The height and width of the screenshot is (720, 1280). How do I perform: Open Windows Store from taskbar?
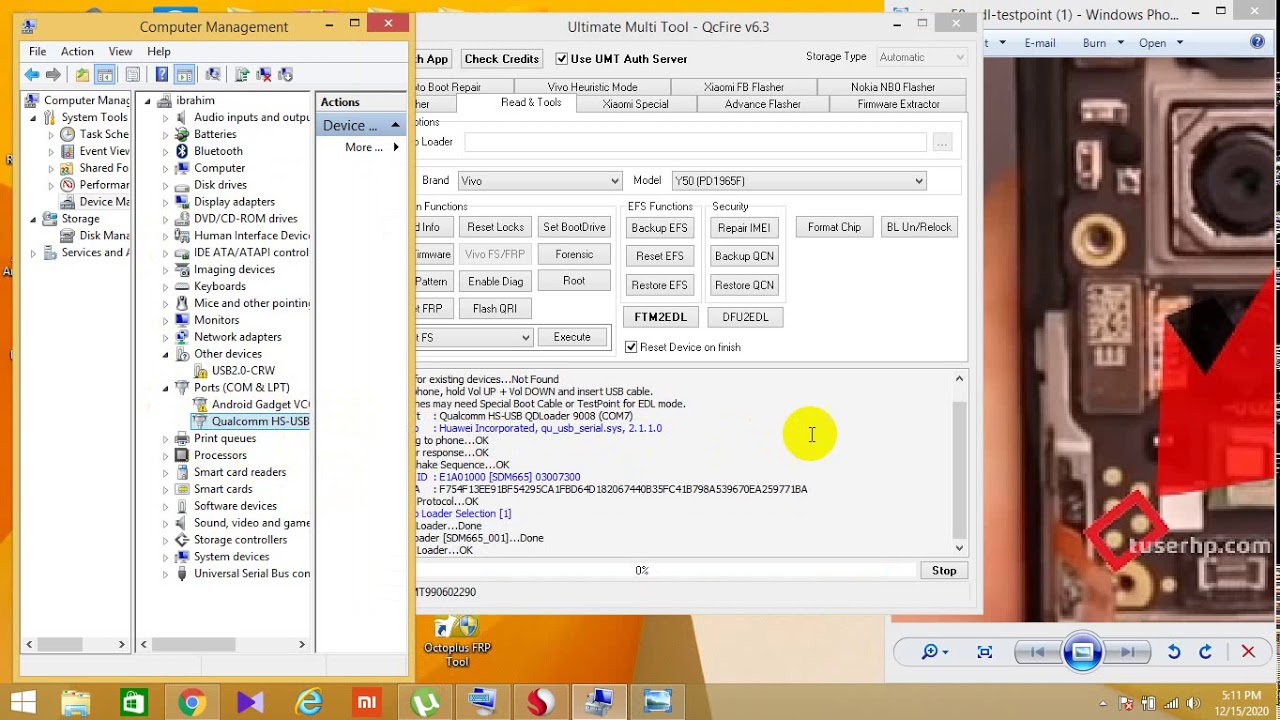132,702
